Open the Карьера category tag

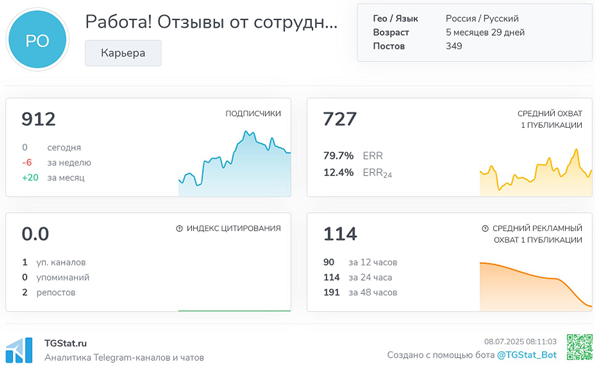pyautogui.click(x=123, y=53)
